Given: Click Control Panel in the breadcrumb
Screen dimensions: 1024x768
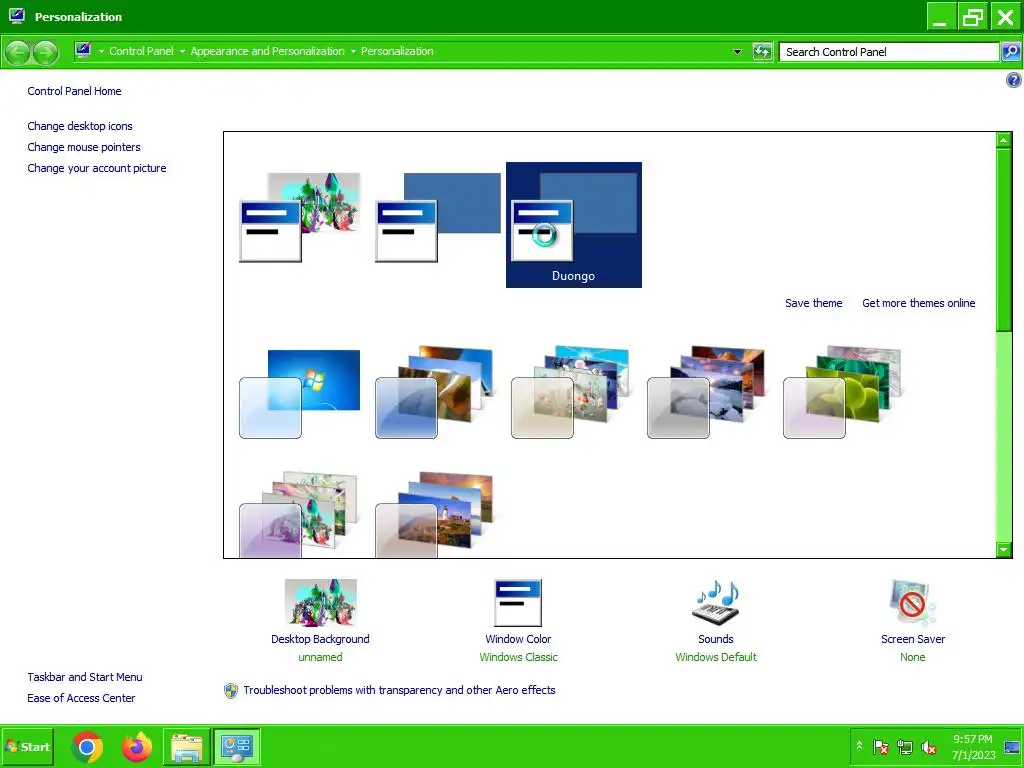Looking at the screenshot, I should (x=141, y=51).
